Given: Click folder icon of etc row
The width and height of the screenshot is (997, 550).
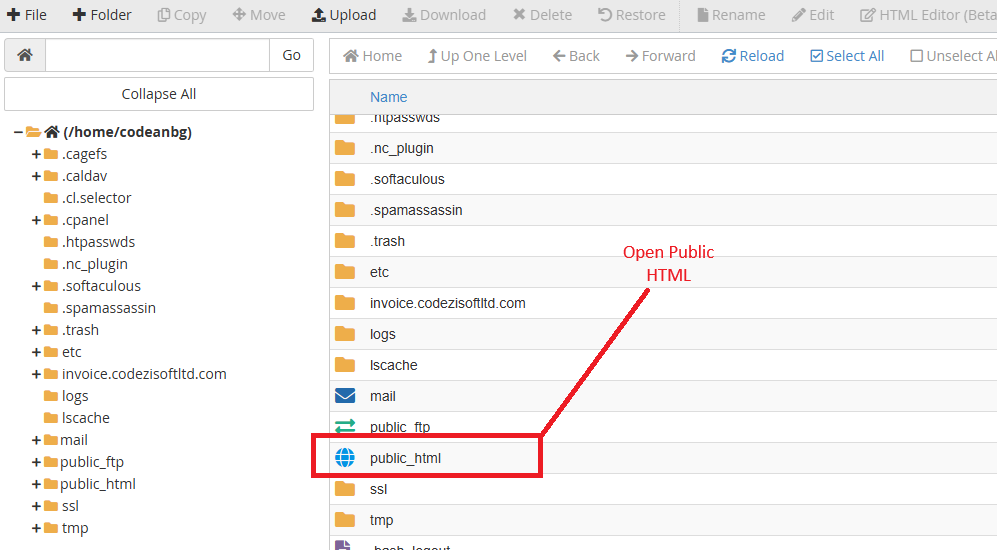Looking at the screenshot, I should [x=345, y=272].
